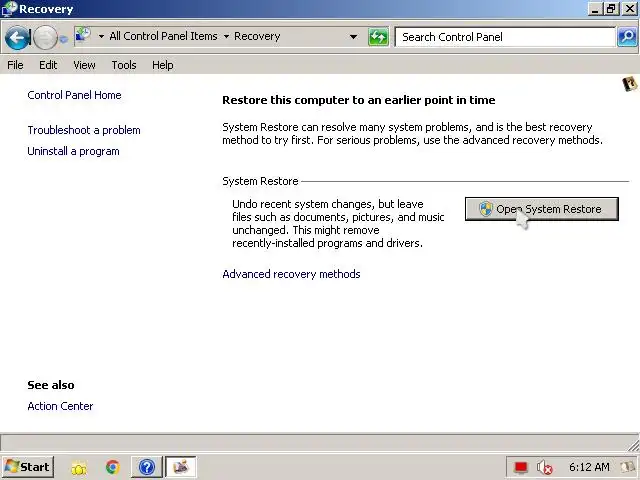The height and width of the screenshot is (480, 640).
Task: Click the greyed Forward navigation arrow
Action: point(45,38)
